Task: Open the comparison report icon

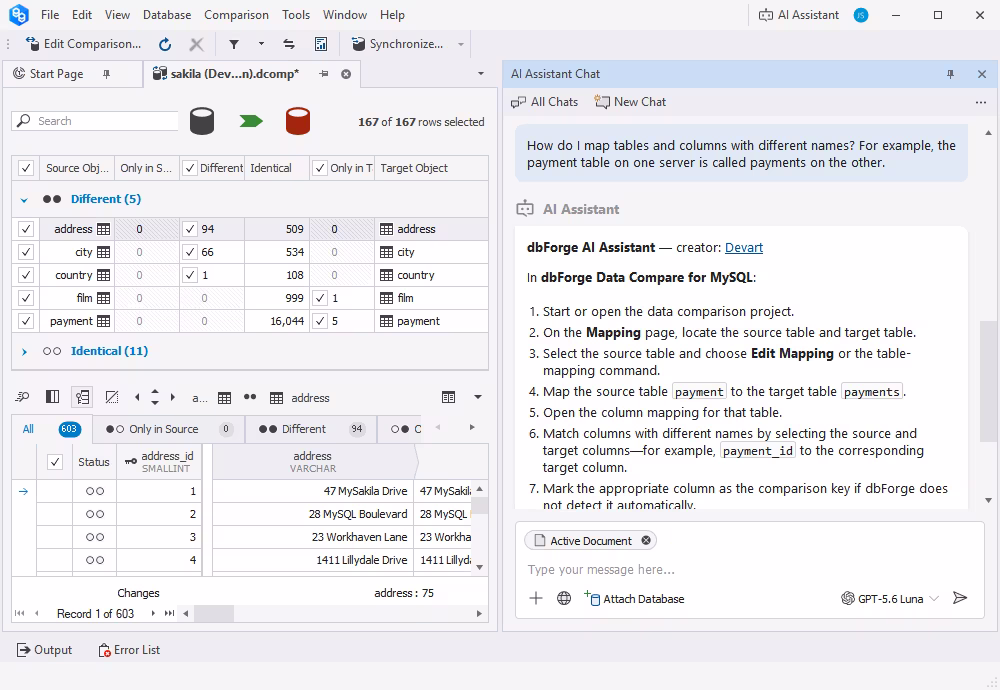Action: [x=321, y=44]
